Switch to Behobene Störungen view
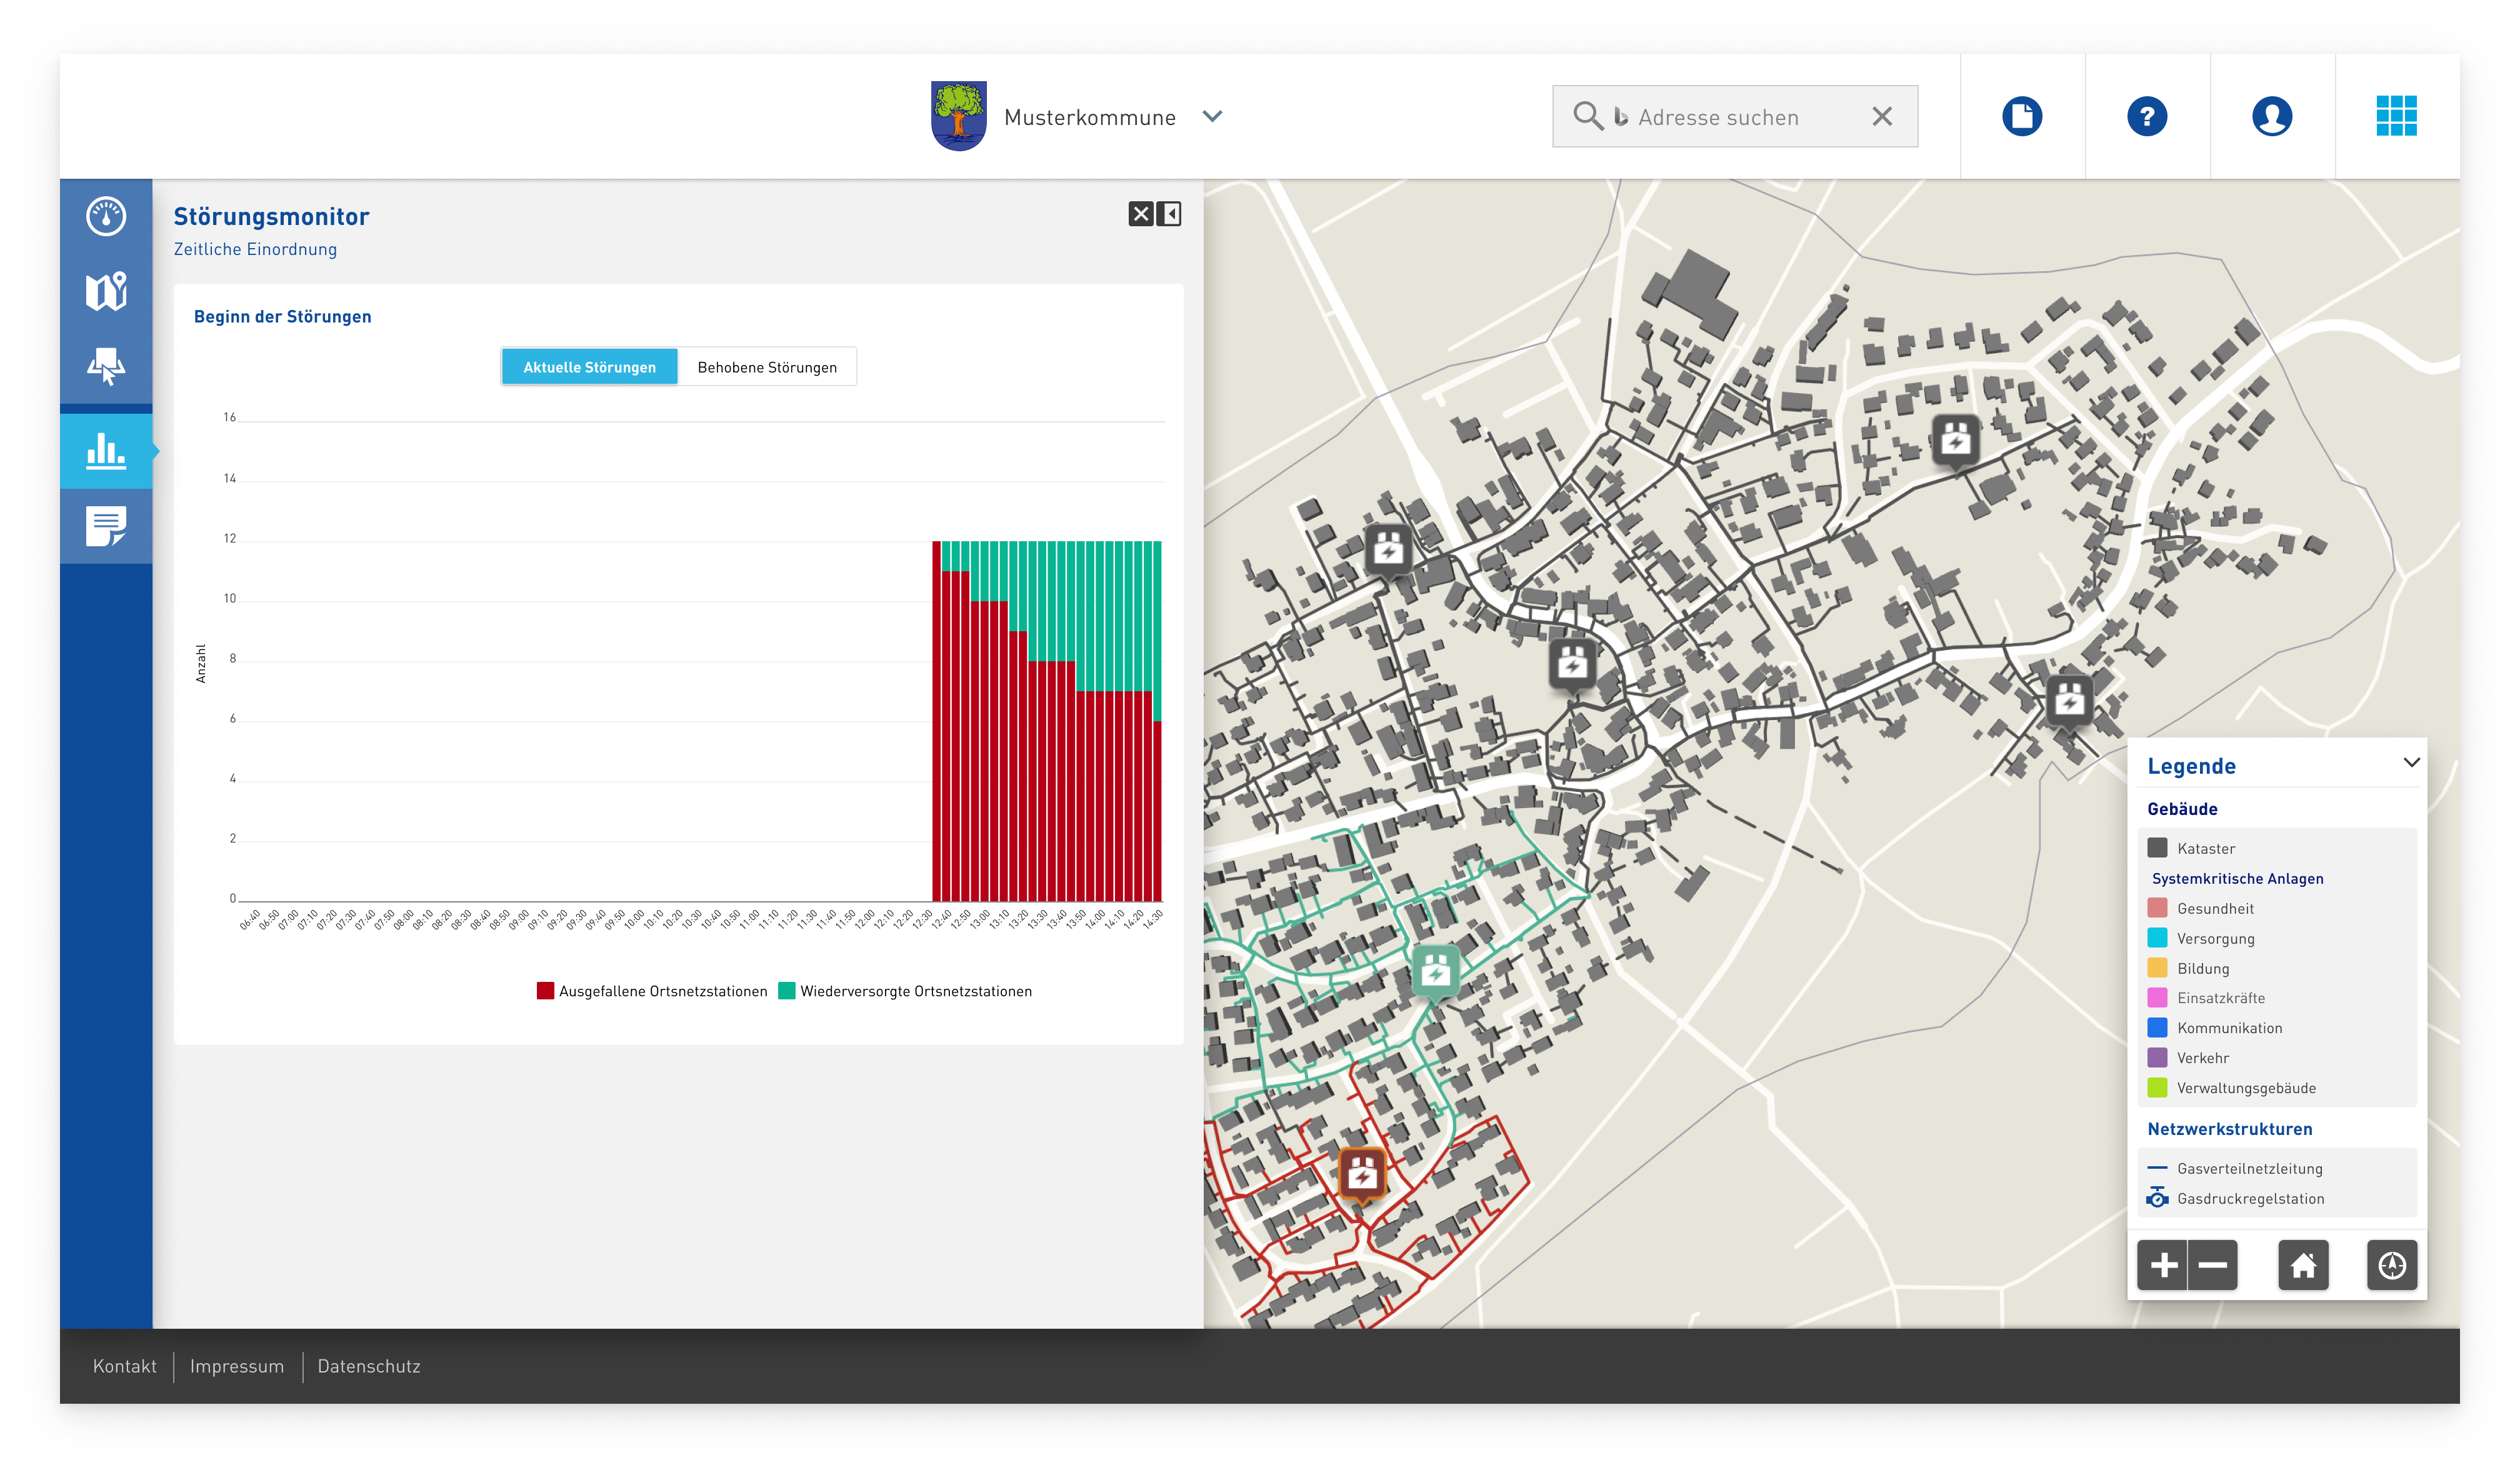Viewport: 2520px width, 1470px height. (x=767, y=367)
